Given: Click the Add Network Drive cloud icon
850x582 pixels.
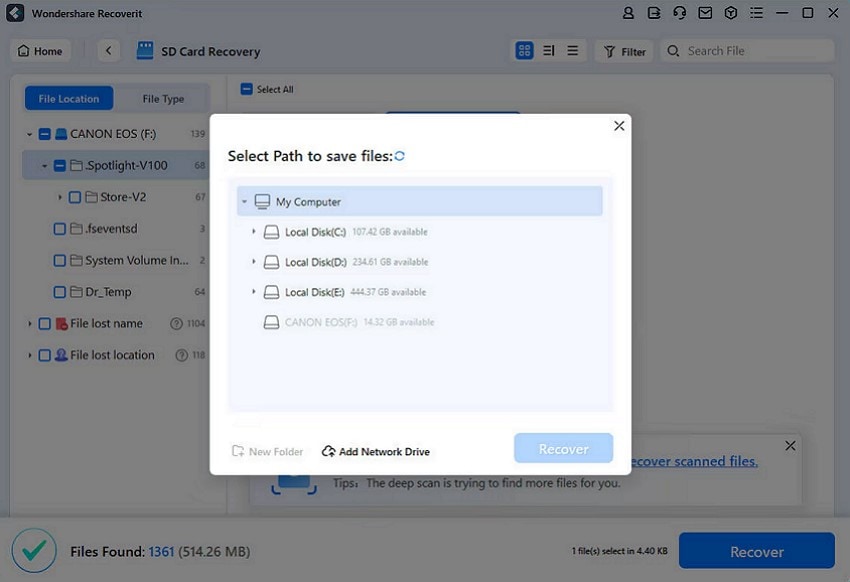Looking at the screenshot, I should [329, 451].
